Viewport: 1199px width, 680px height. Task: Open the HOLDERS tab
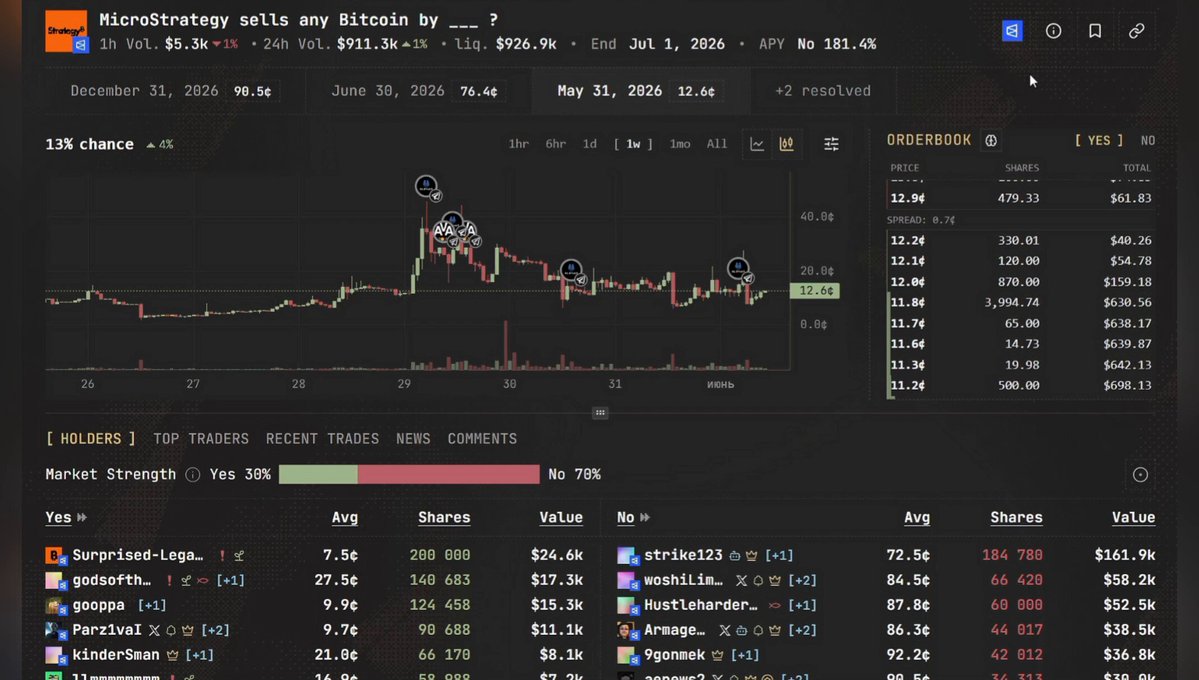(x=90, y=439)
